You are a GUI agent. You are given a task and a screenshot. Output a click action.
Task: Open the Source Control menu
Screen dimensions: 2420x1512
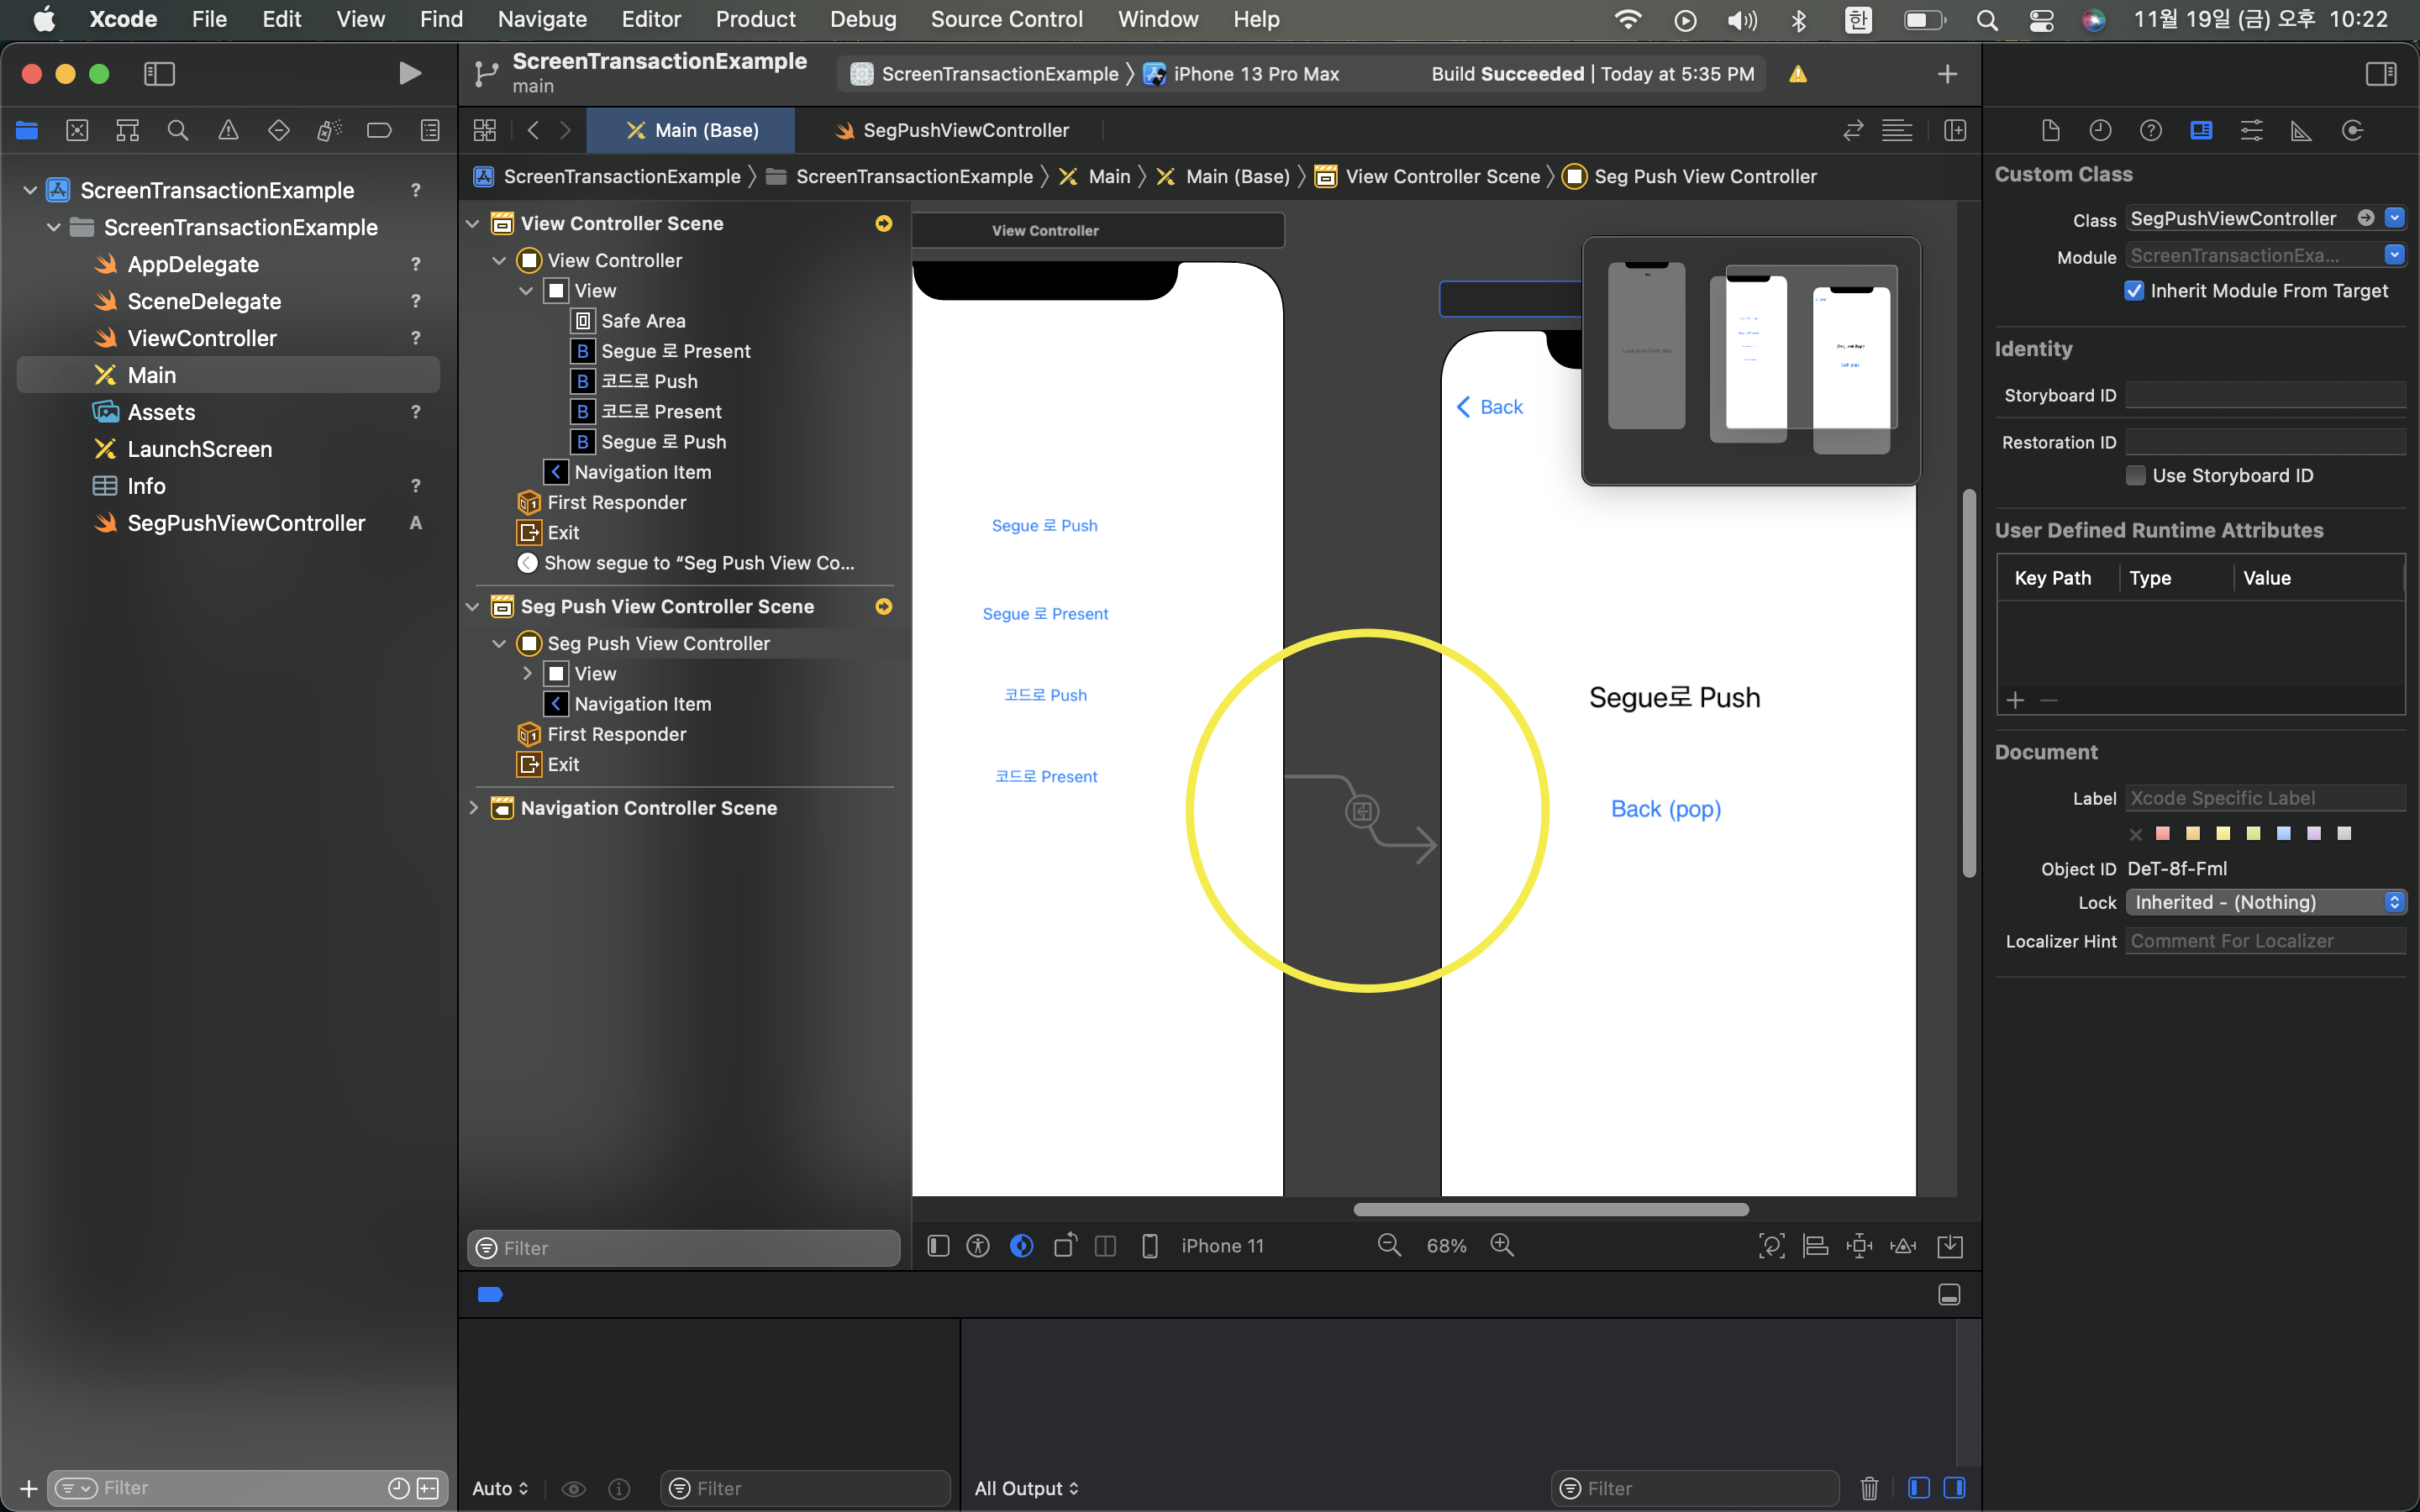pos(1006,19)
